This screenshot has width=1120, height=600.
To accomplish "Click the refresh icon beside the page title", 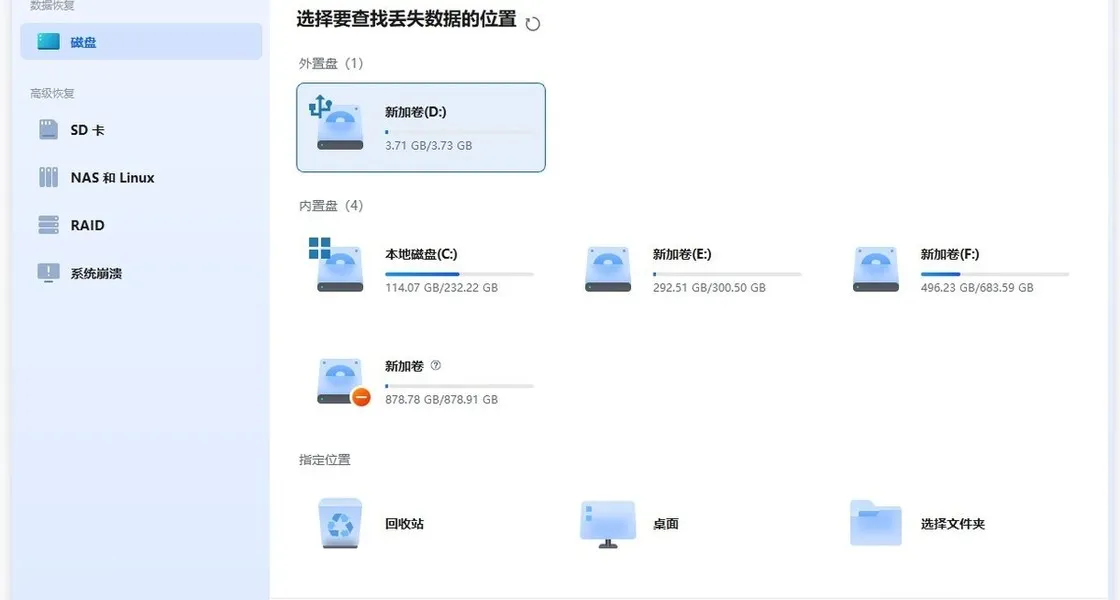I will 533,24.
